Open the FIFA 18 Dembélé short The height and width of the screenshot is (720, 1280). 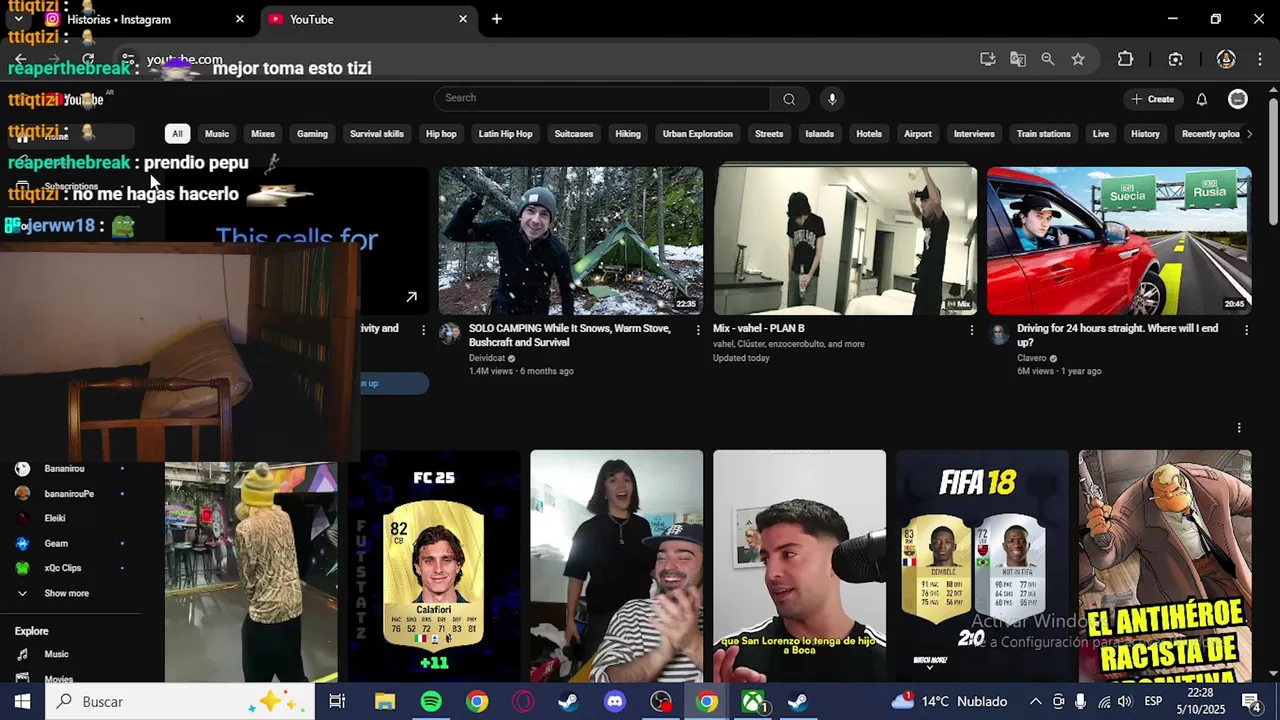coord(982,566)
